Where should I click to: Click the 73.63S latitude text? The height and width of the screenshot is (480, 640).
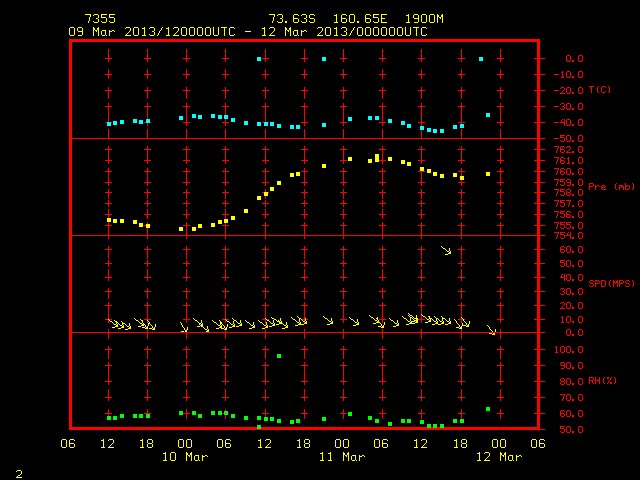292,19
